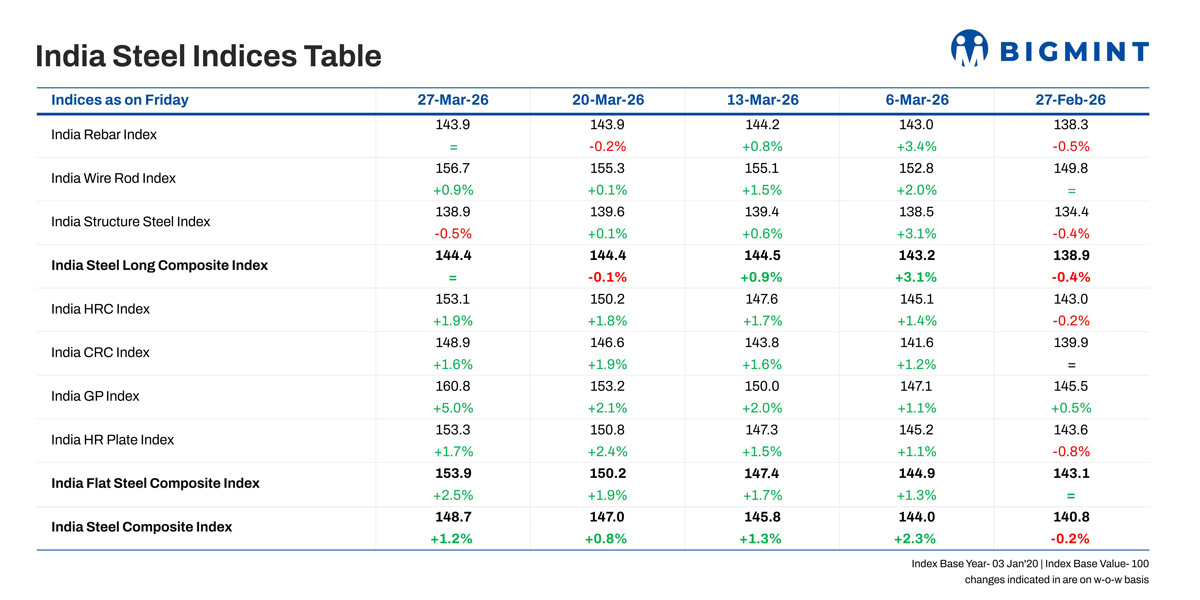Click the India Steel Composite Index label
The image size is (1200, 600).
tap(141, 527)
